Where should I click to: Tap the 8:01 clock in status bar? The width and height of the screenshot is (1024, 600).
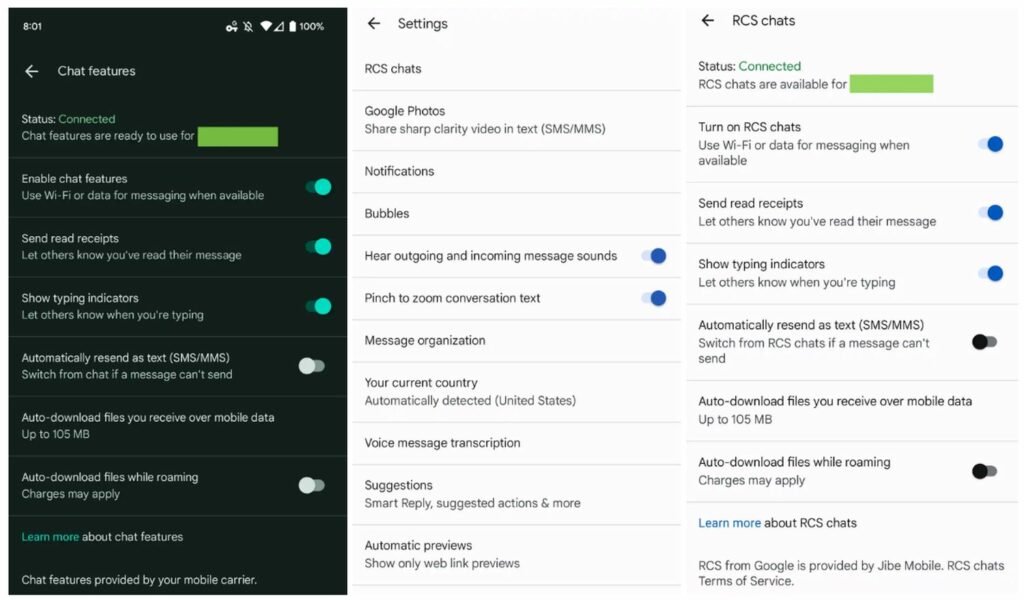[32, 26]
